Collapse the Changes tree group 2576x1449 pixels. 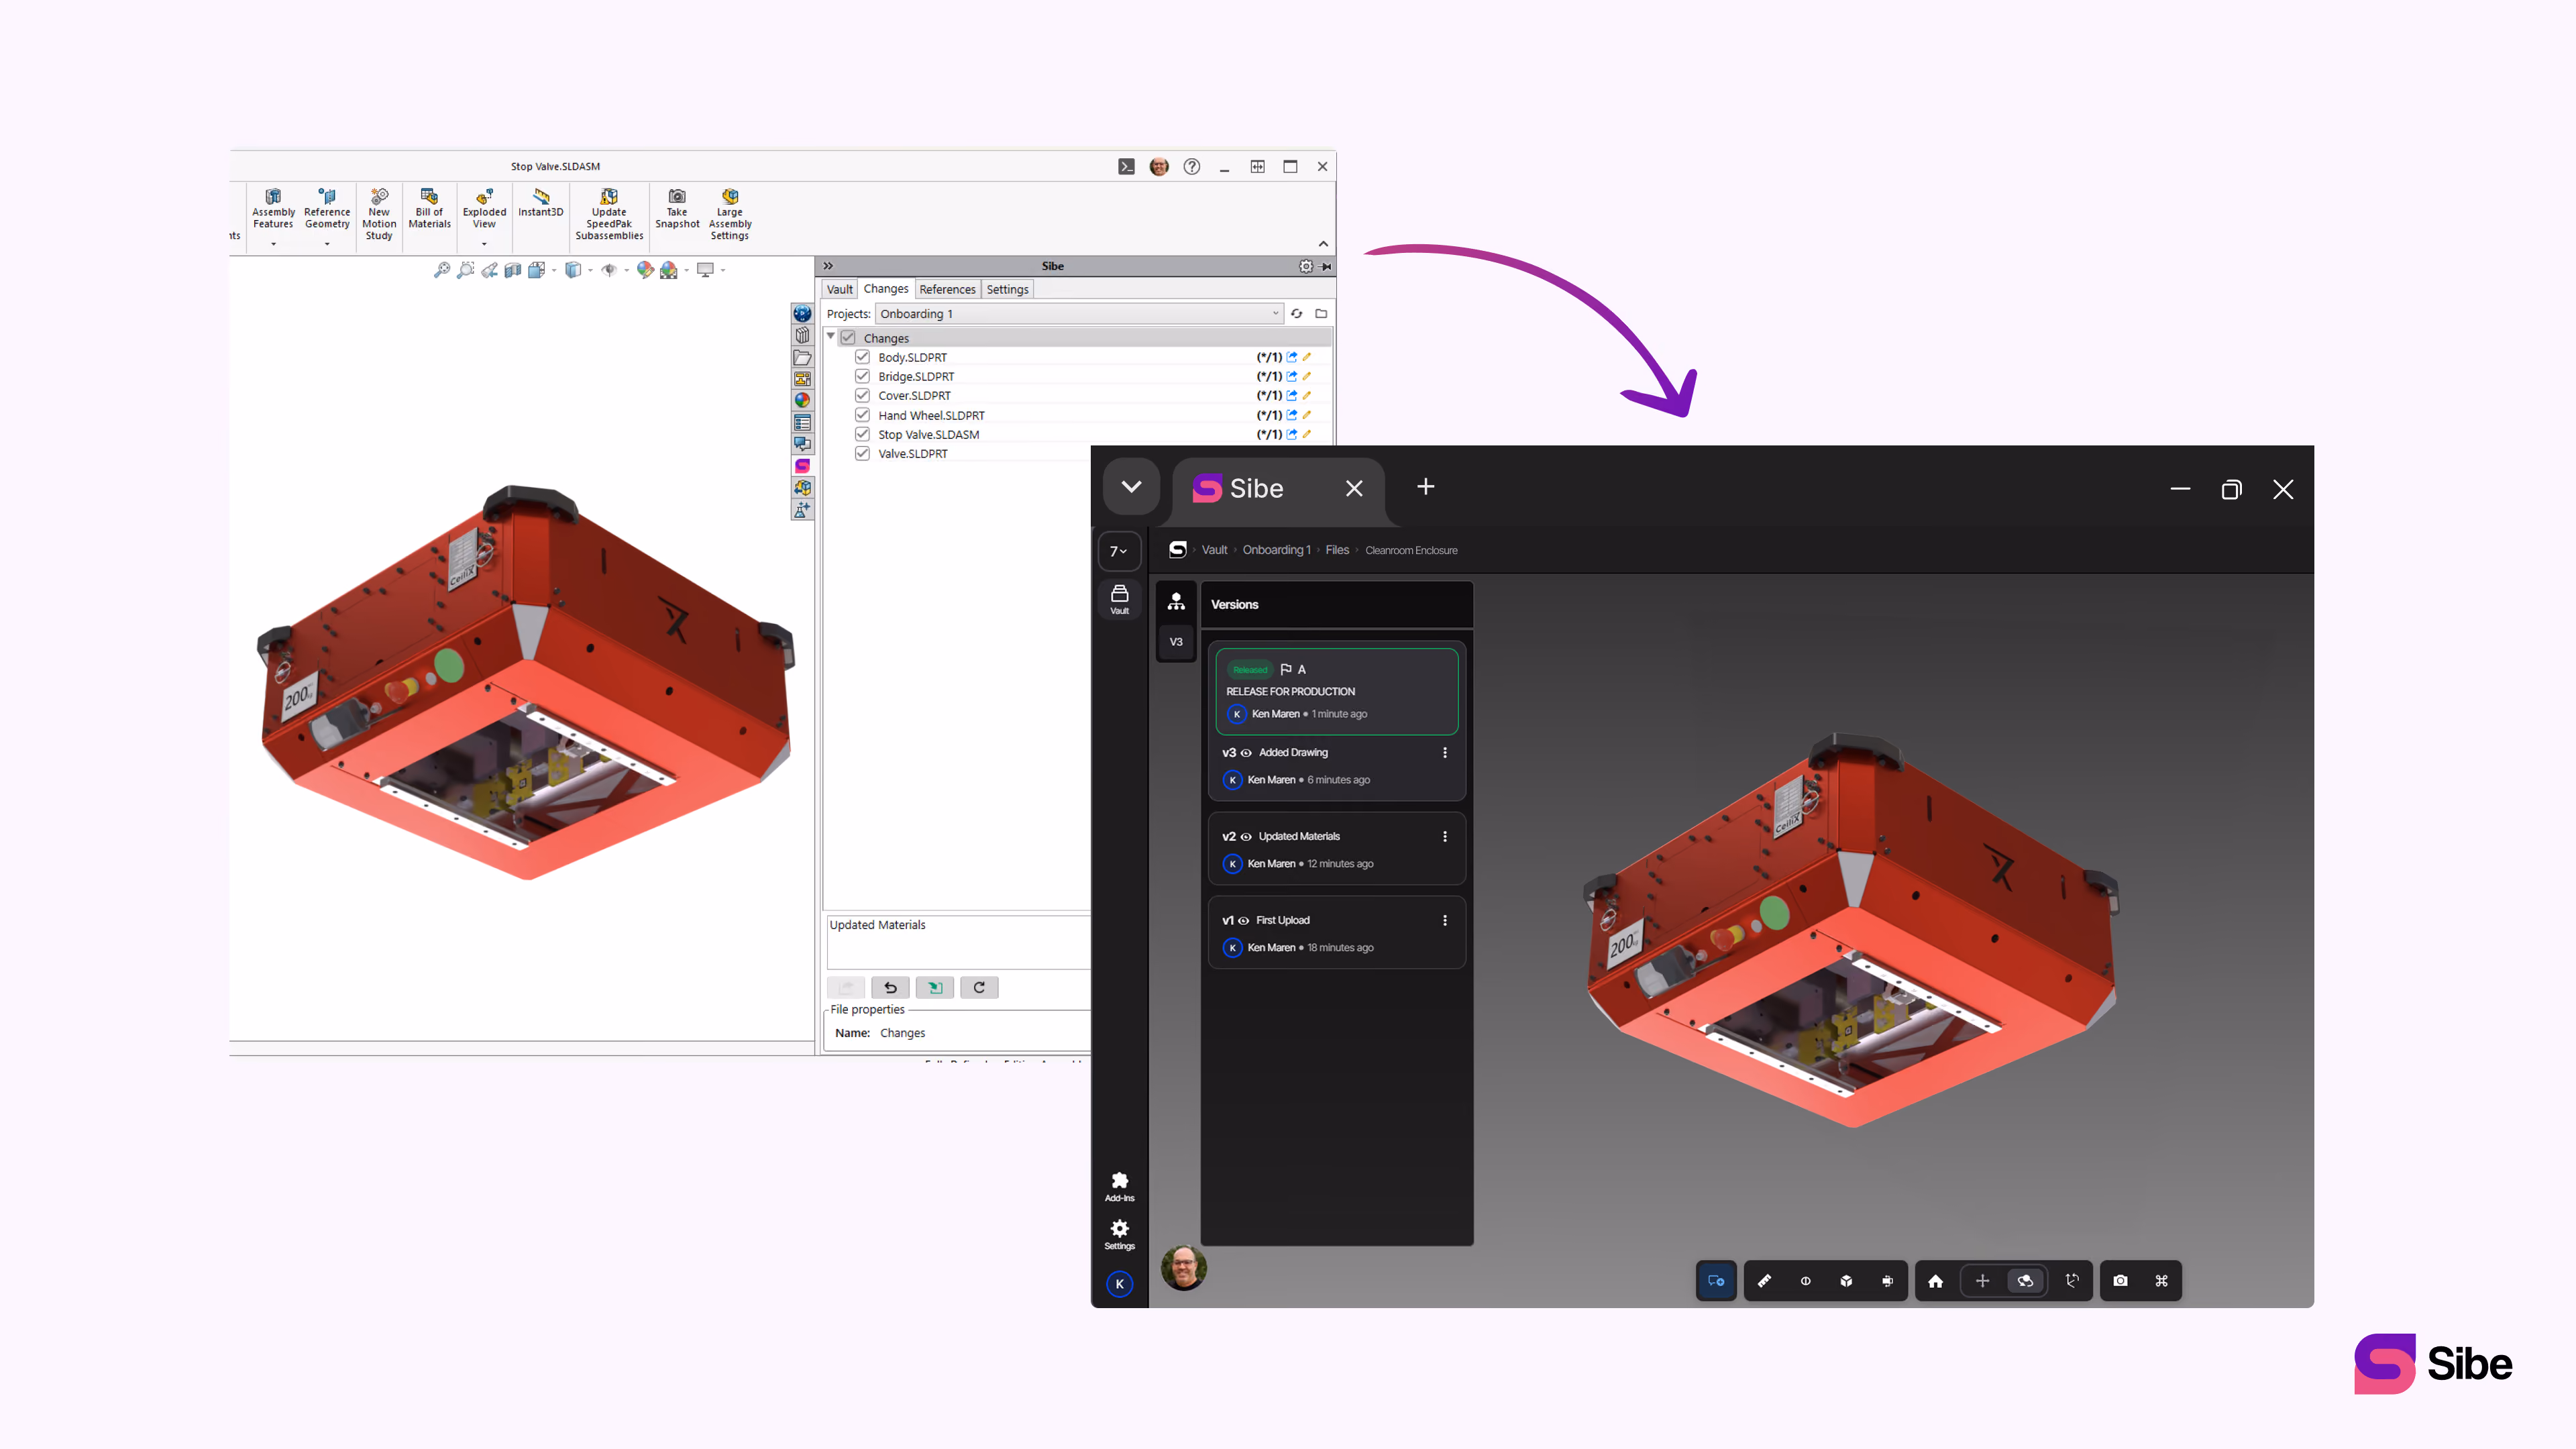(x=831, y=337)
